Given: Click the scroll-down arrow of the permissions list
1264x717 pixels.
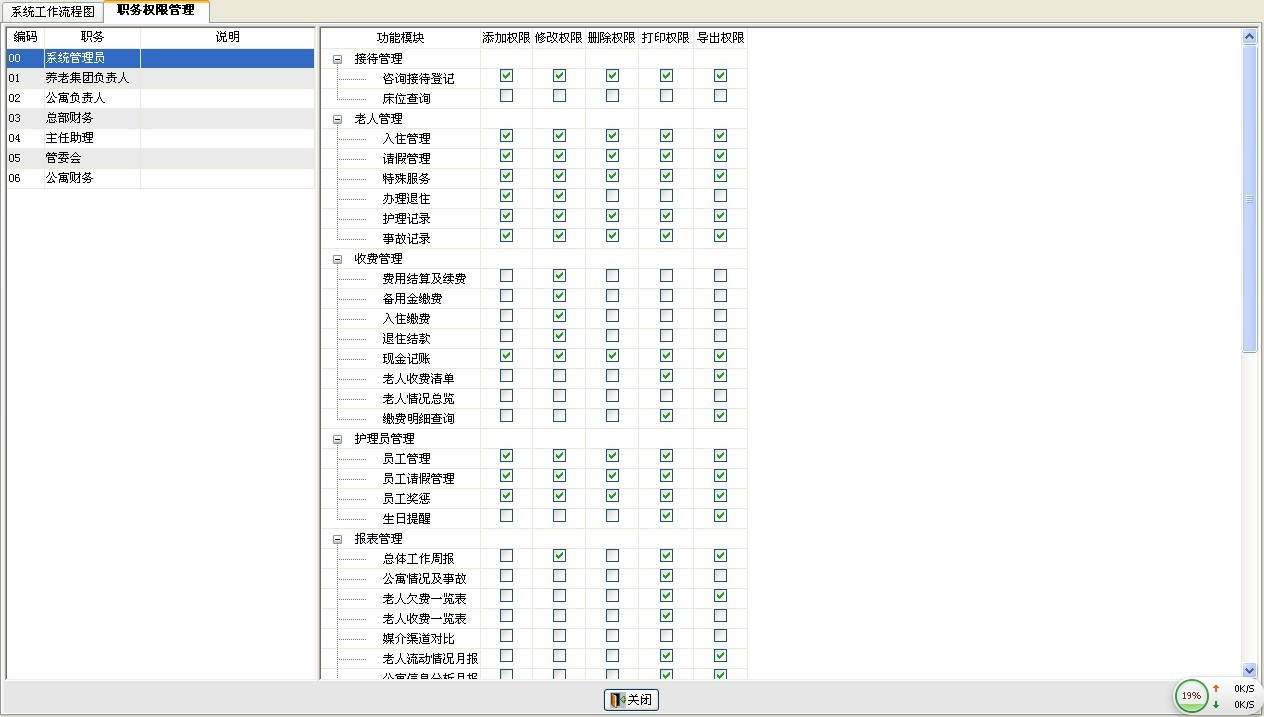Looking at the screenshot, I should click(1249, 670).
